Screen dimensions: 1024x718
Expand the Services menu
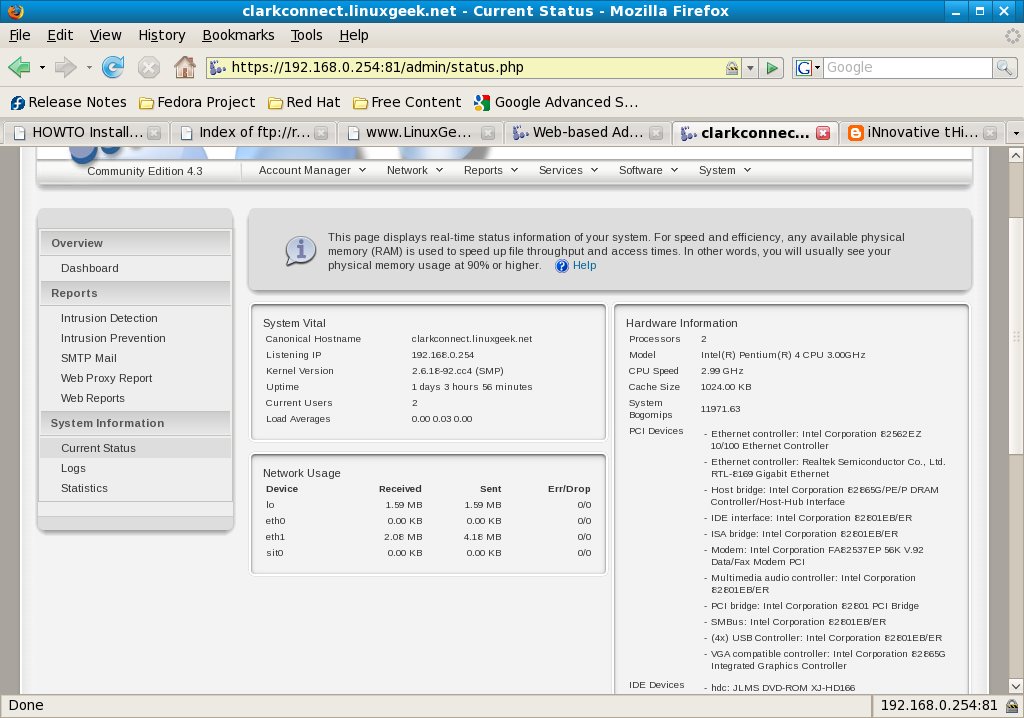[x=568, y=170]
